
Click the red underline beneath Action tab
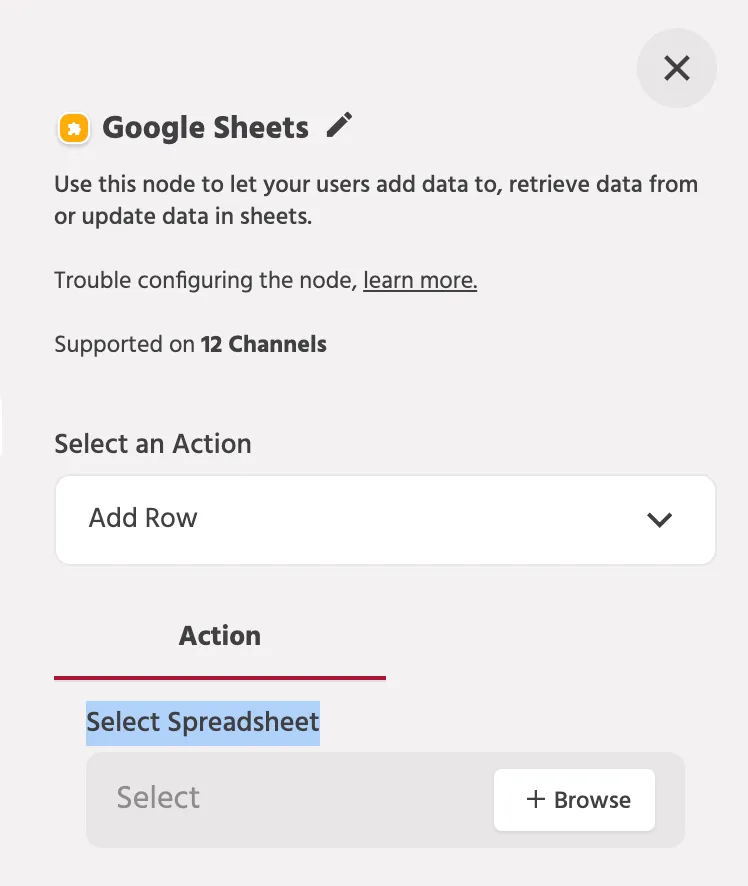tap(220, 677)
